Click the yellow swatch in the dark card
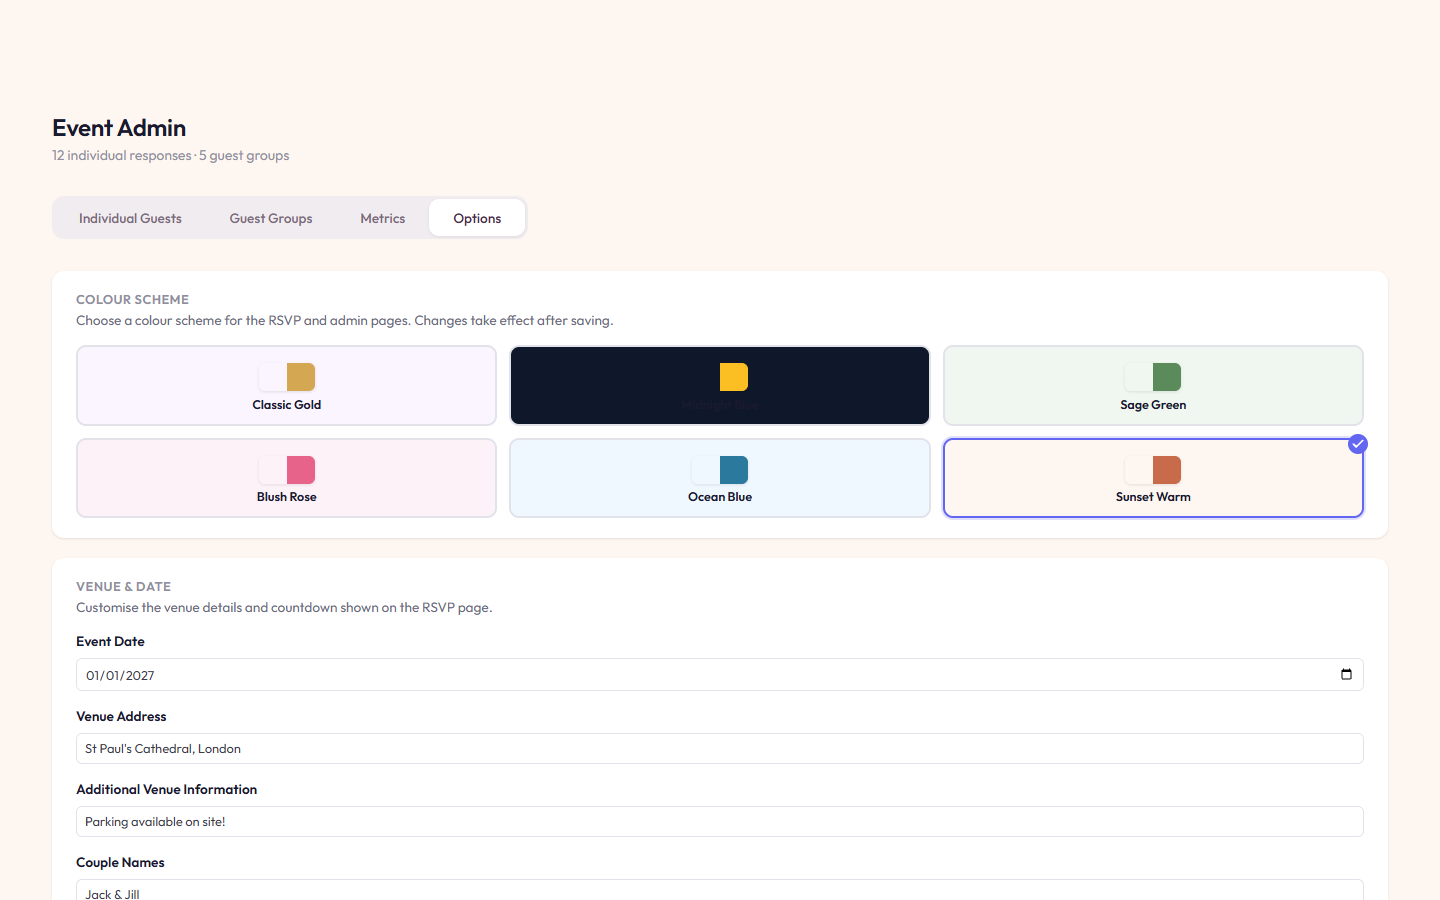The image size is (1440, 900). (x=734, y=377)
